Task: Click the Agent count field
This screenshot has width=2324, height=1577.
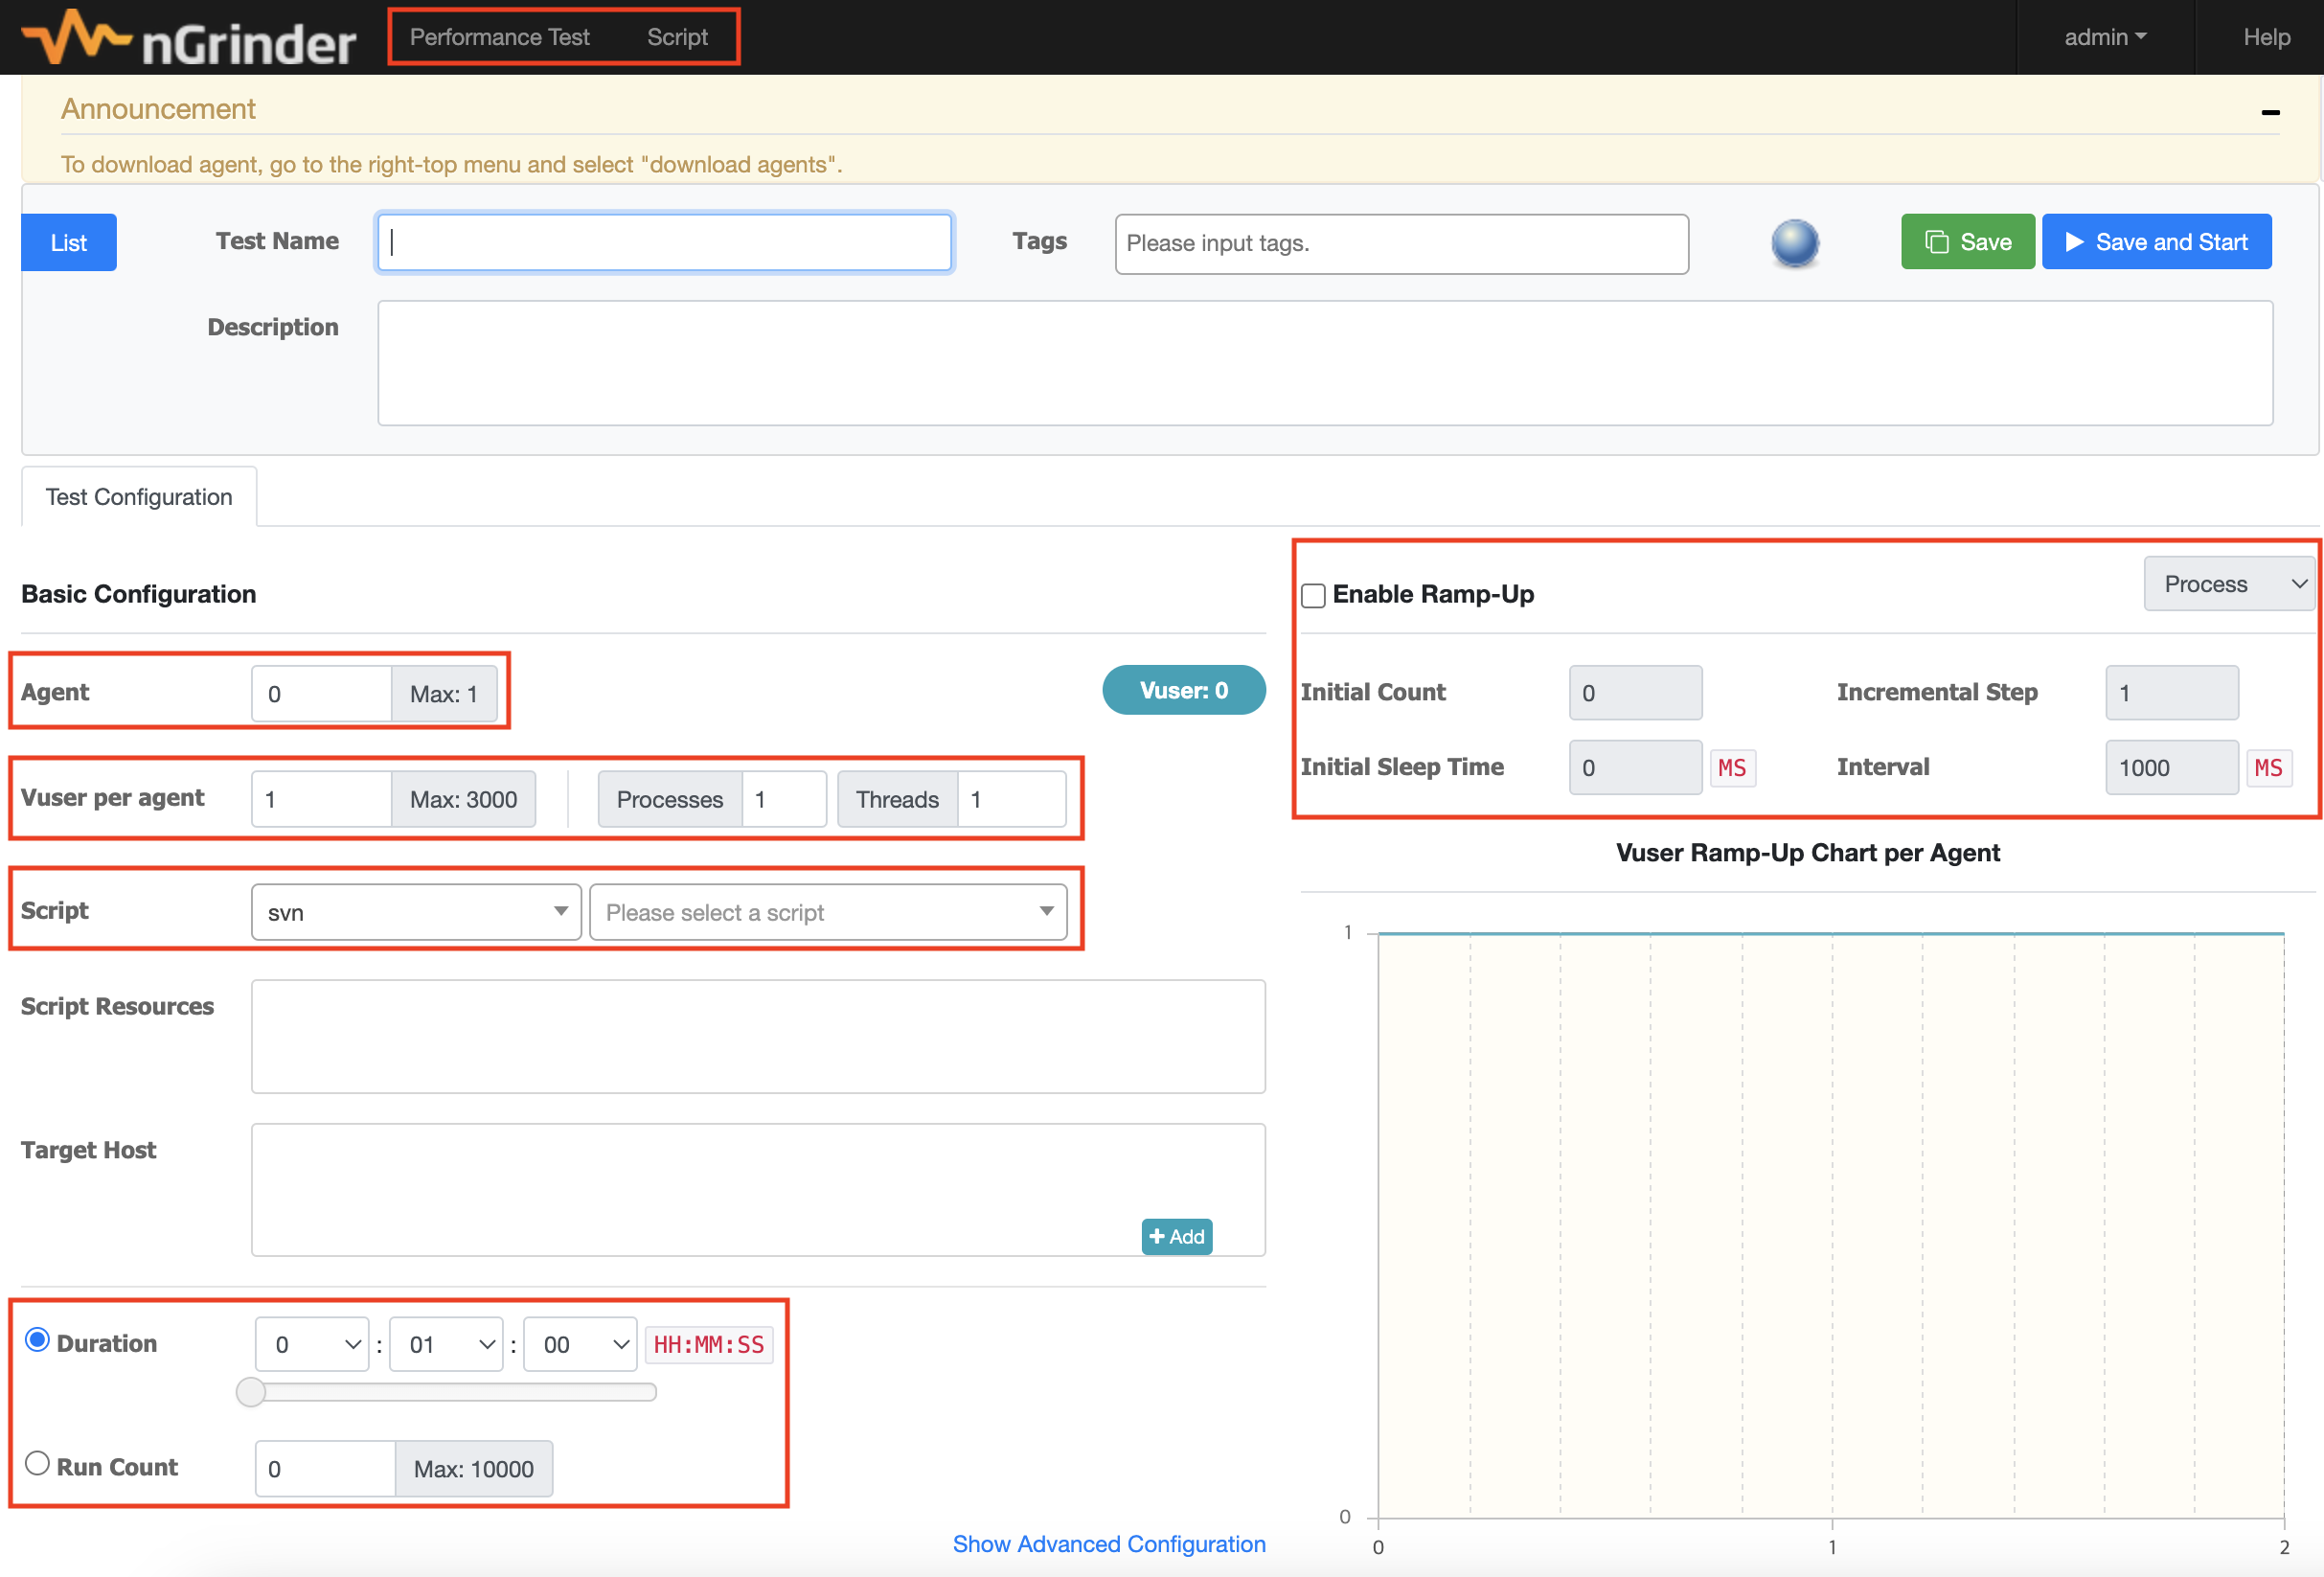Action: pyautogui.click(x=322, y=693)
